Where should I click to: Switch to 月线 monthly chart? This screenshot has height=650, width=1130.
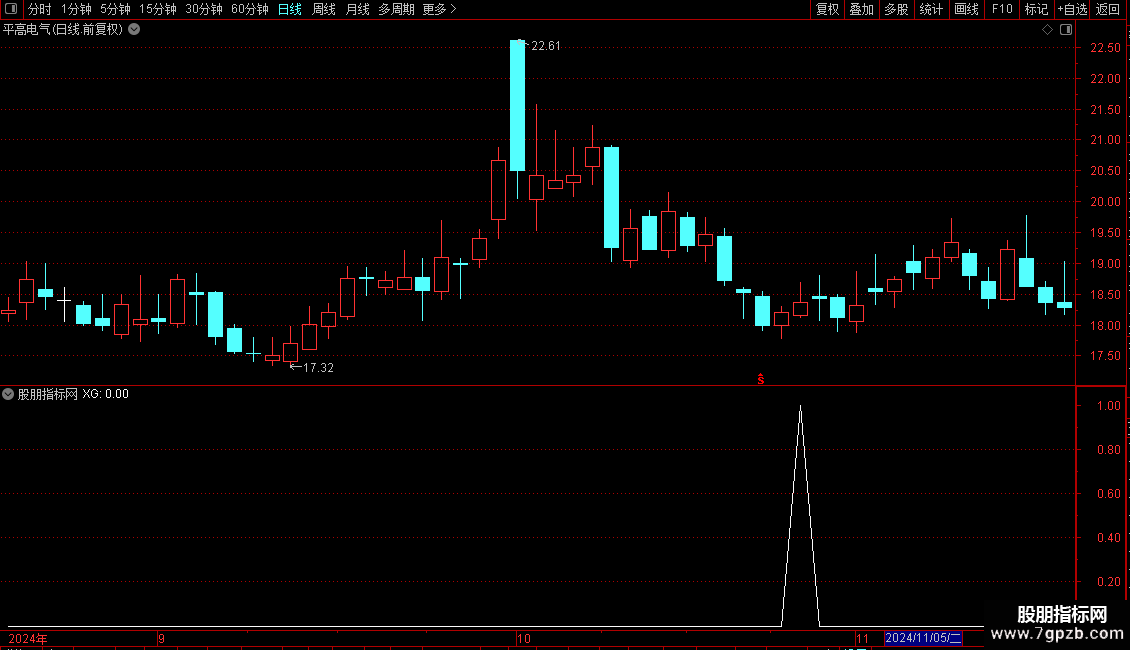tap(357, 9)
